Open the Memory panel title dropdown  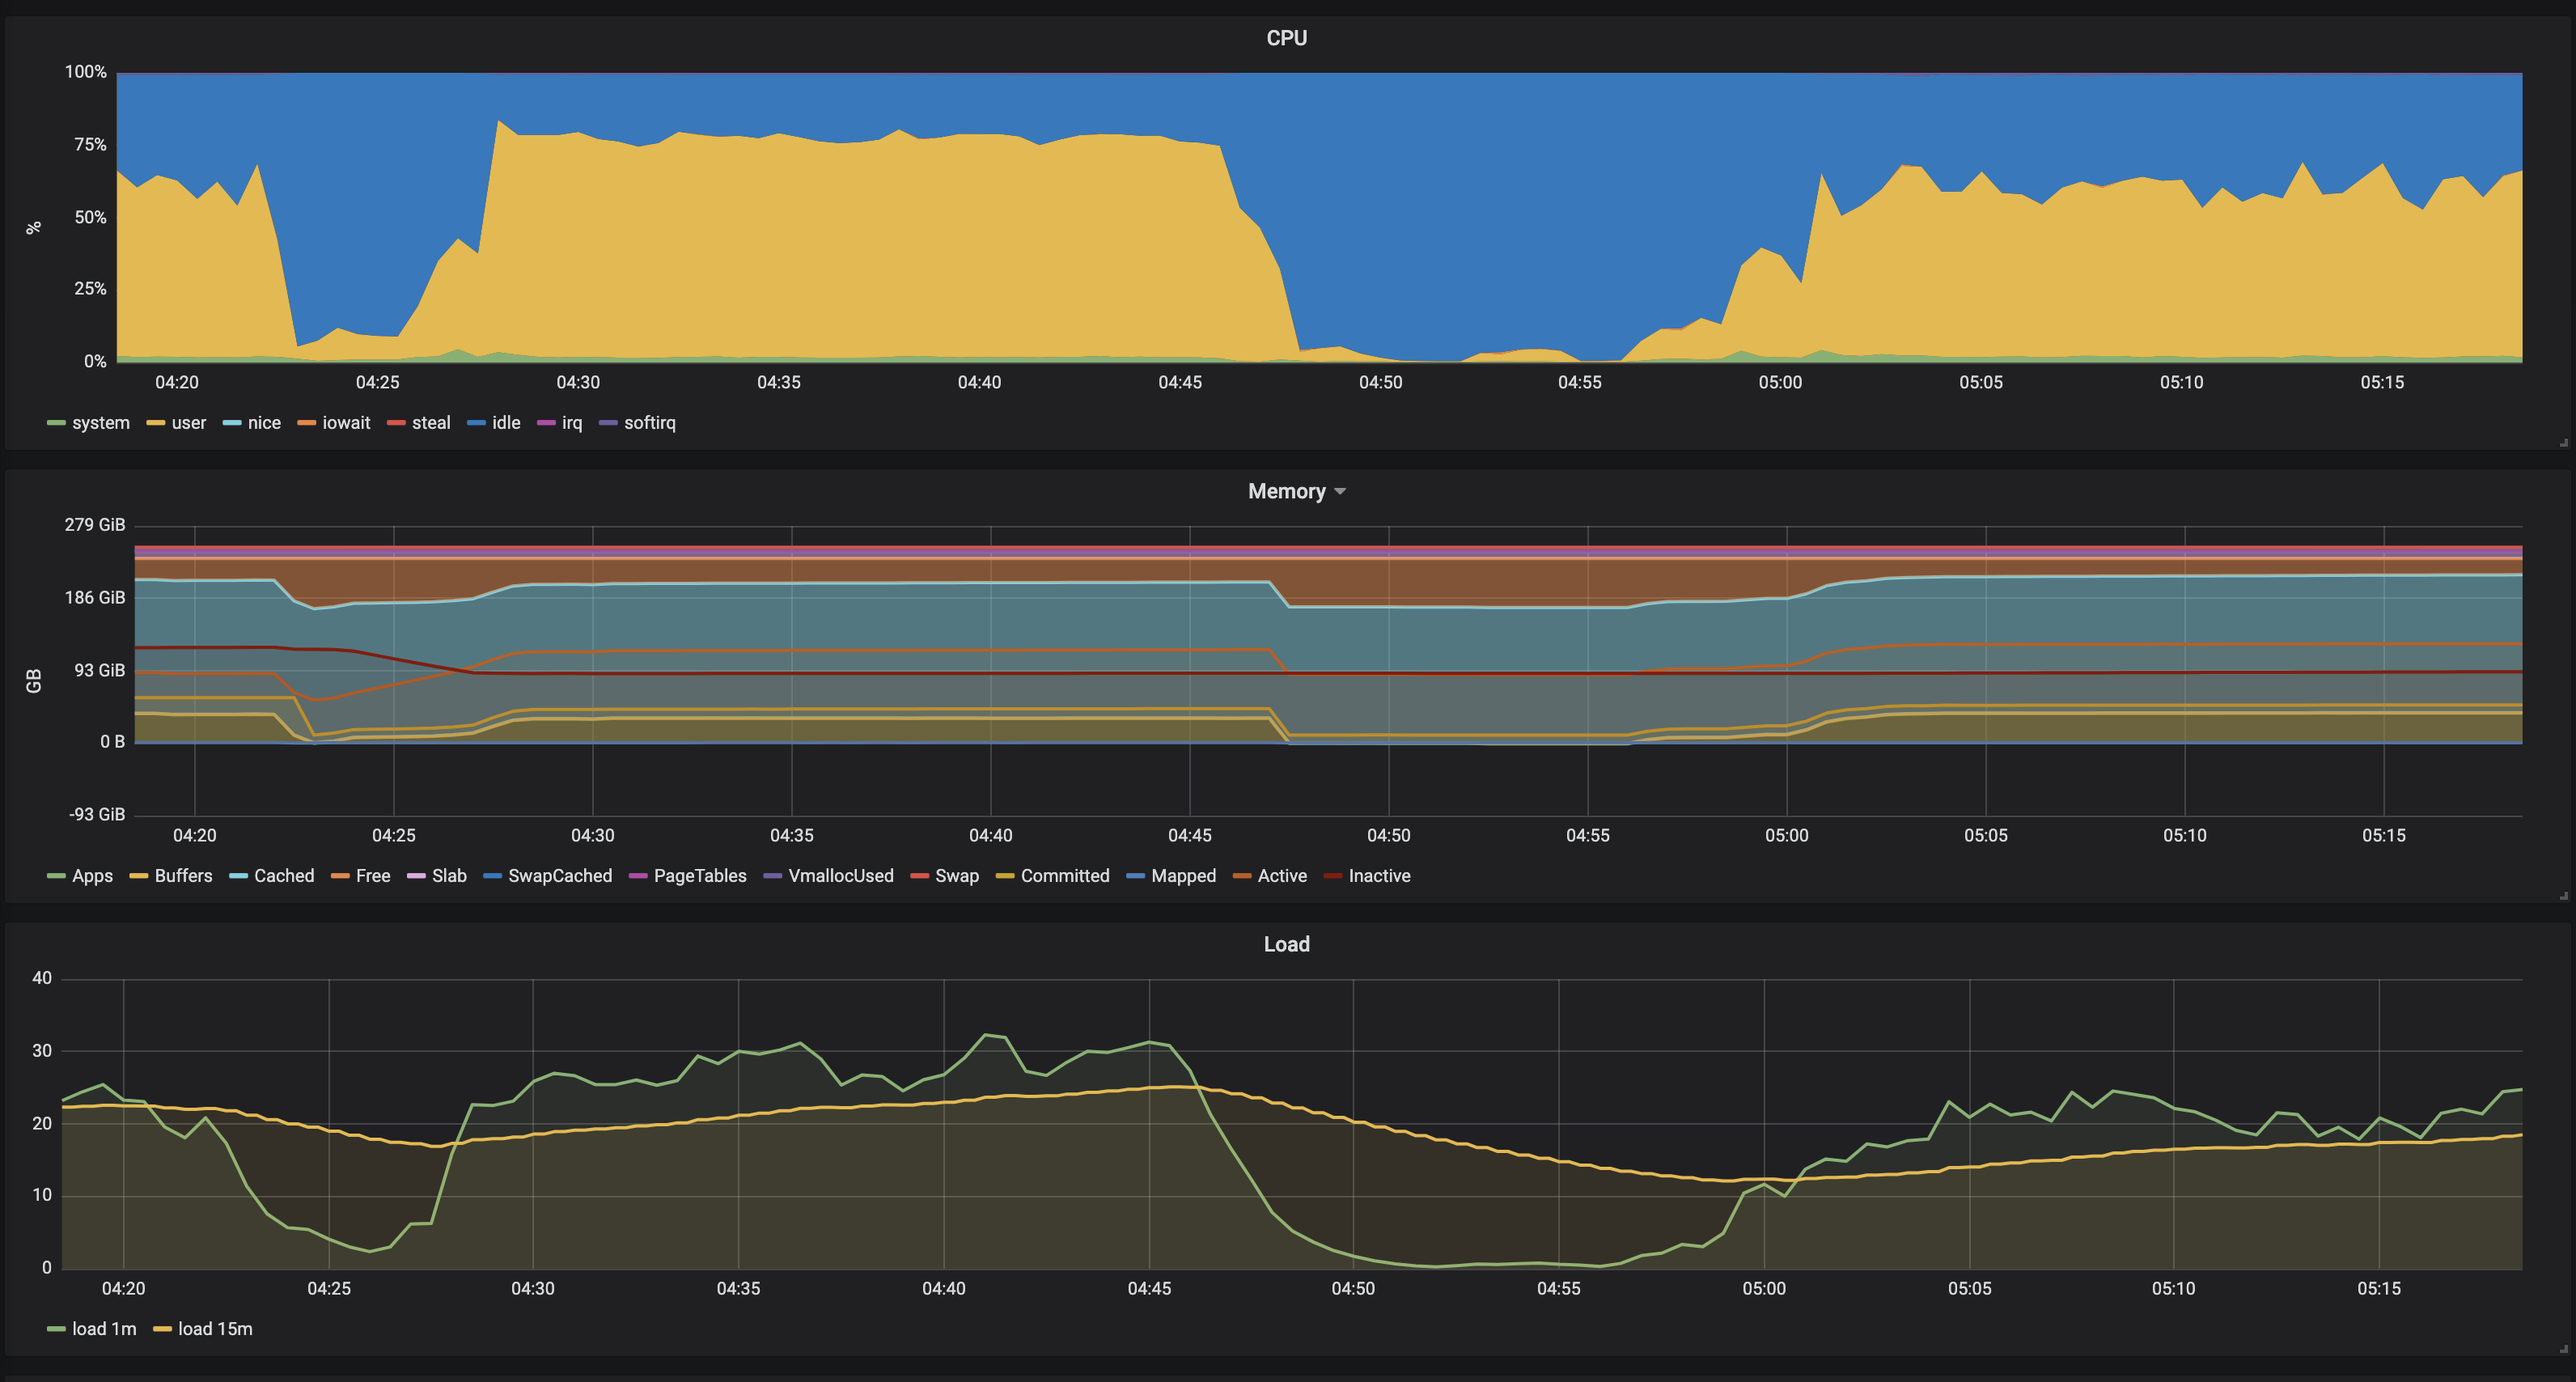tap(1296, 491)
